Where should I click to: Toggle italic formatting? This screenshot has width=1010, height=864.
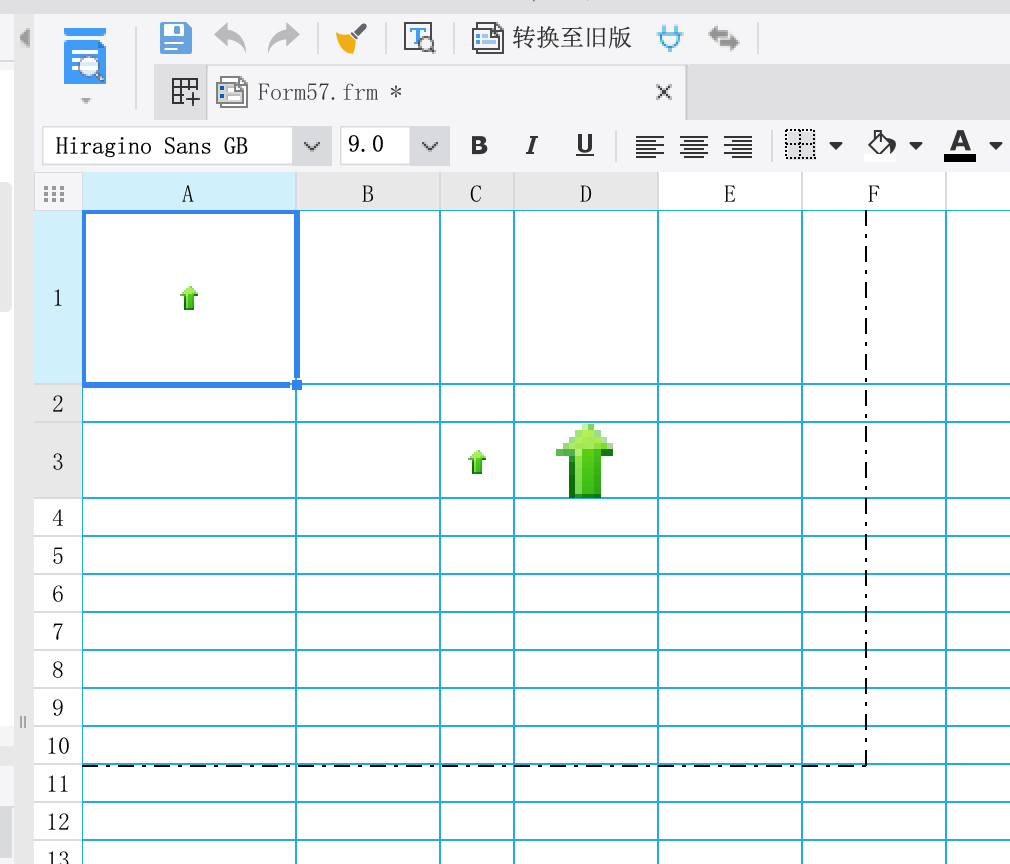531,146
